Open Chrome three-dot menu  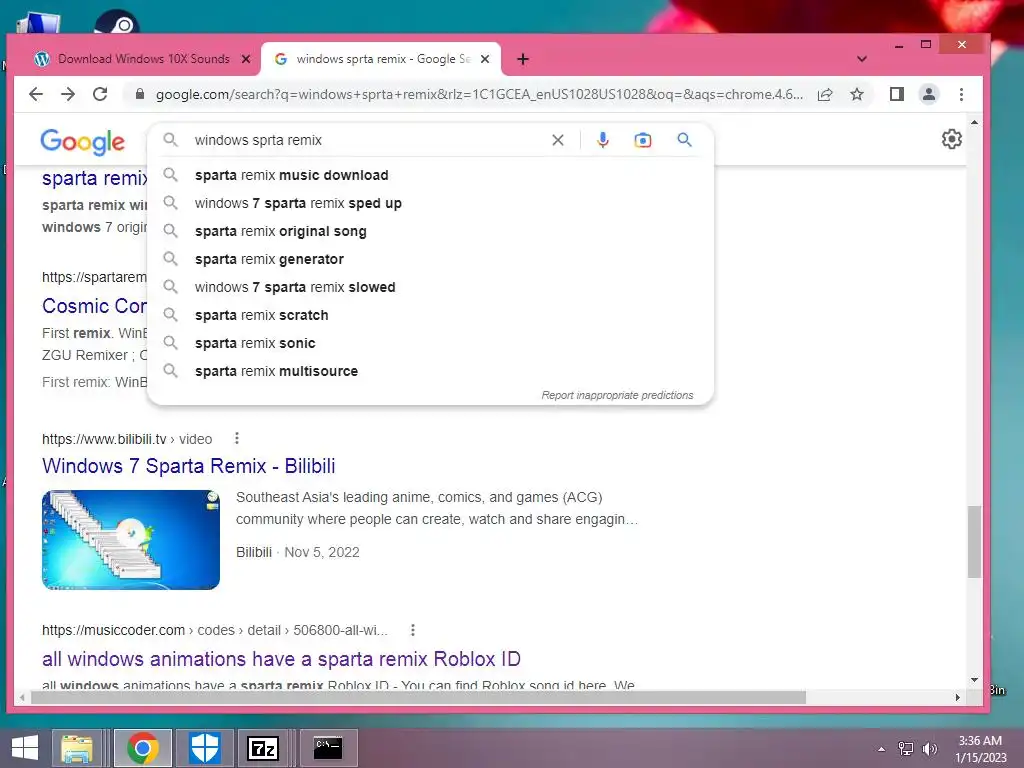(x=961, y=95)
